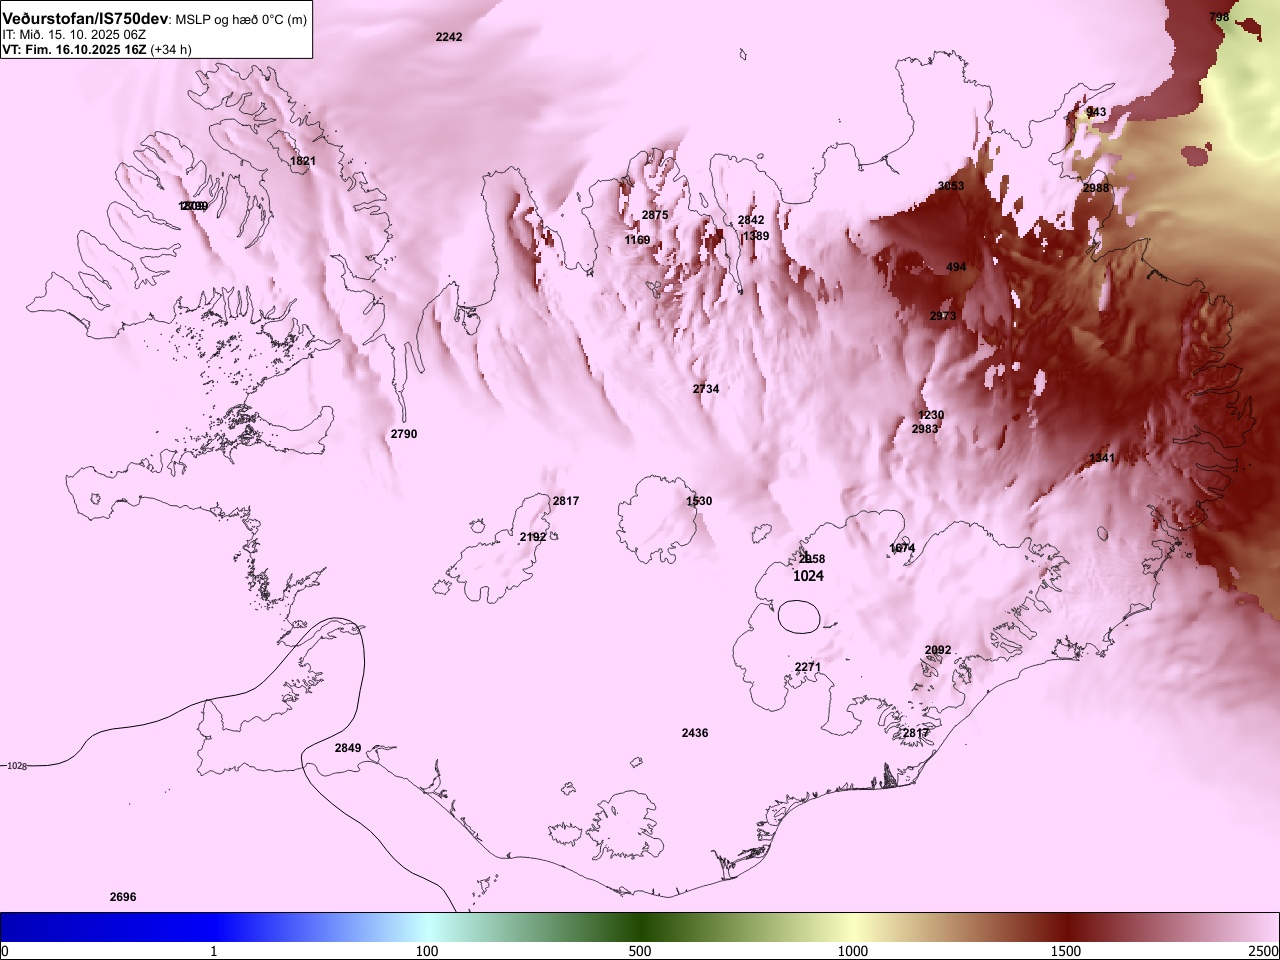Viewport: 1280px width, 960px height.
Task: Click the 1500 tick on the color scale
Action: pos(1066,951)
